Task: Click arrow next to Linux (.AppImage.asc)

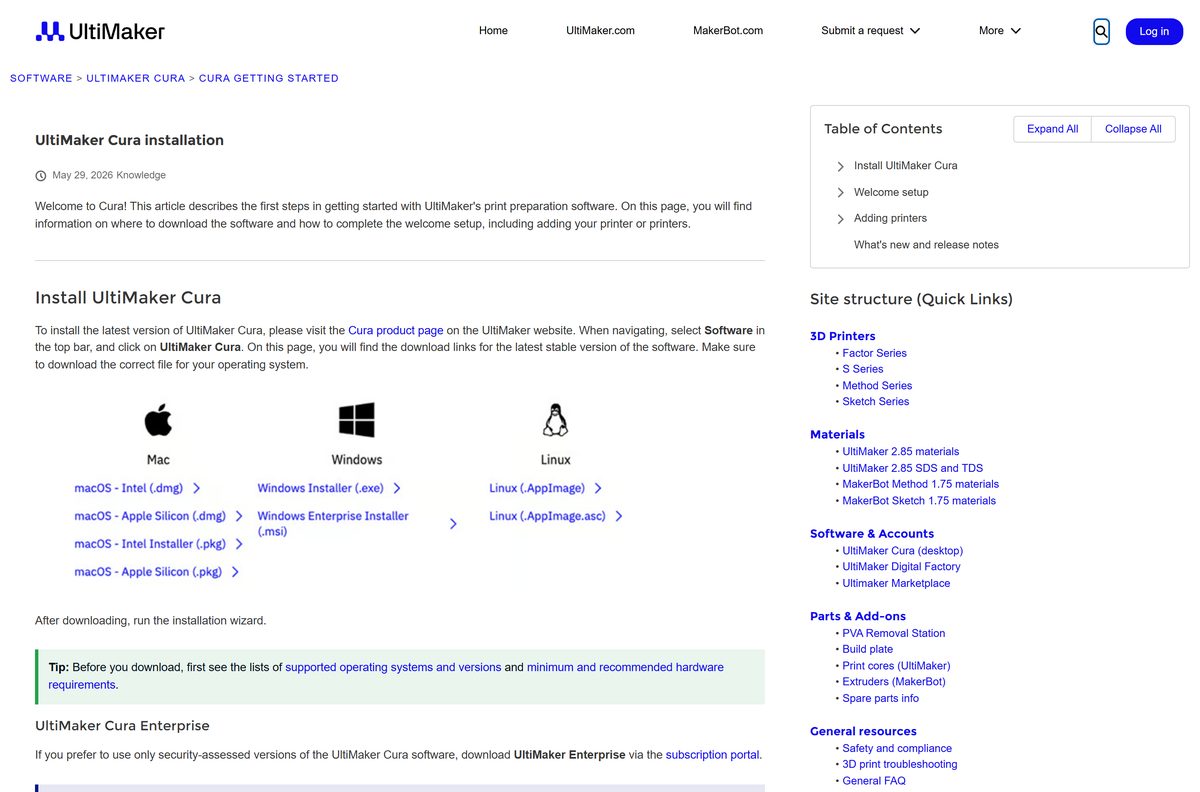Action: tap(619, 516)
